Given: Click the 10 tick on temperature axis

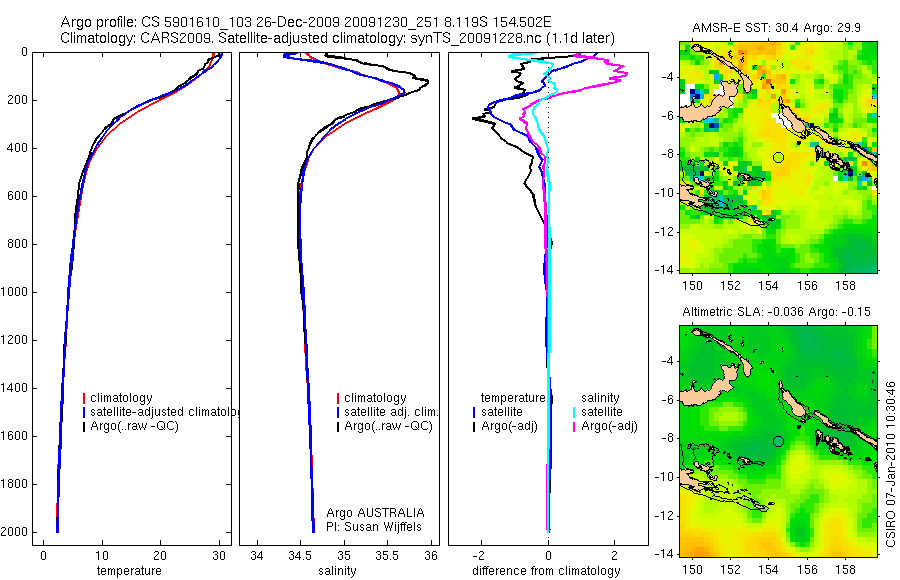Looking at the screenshot, I should (102, 556).
